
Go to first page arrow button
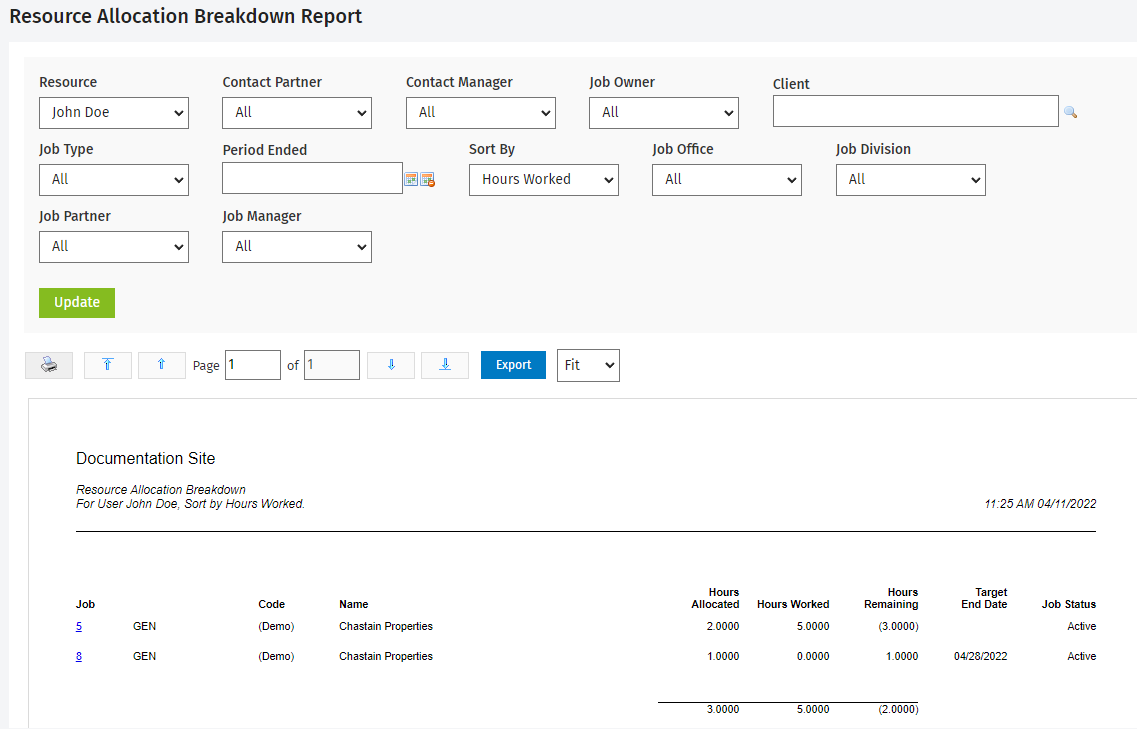(x=107, y=365)
